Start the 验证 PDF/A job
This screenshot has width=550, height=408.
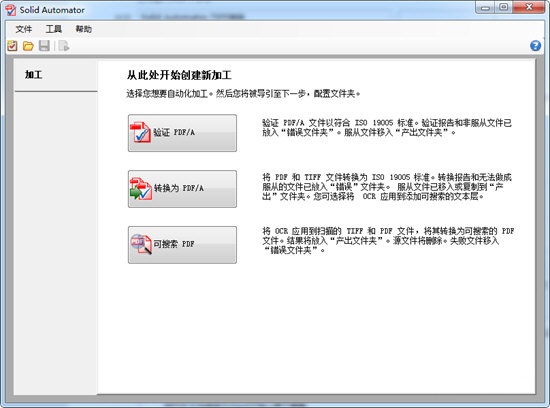pyautogui.click(x=182, y=133)
